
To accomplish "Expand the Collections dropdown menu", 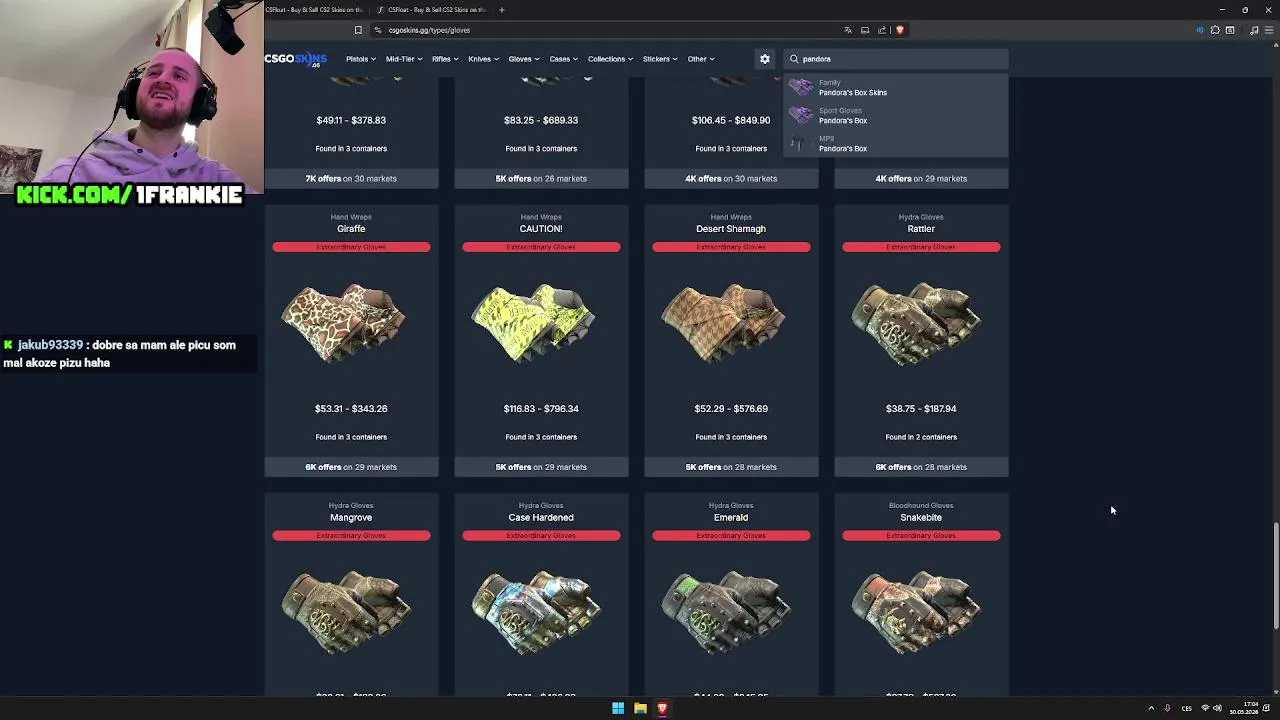I will point(610,59).
